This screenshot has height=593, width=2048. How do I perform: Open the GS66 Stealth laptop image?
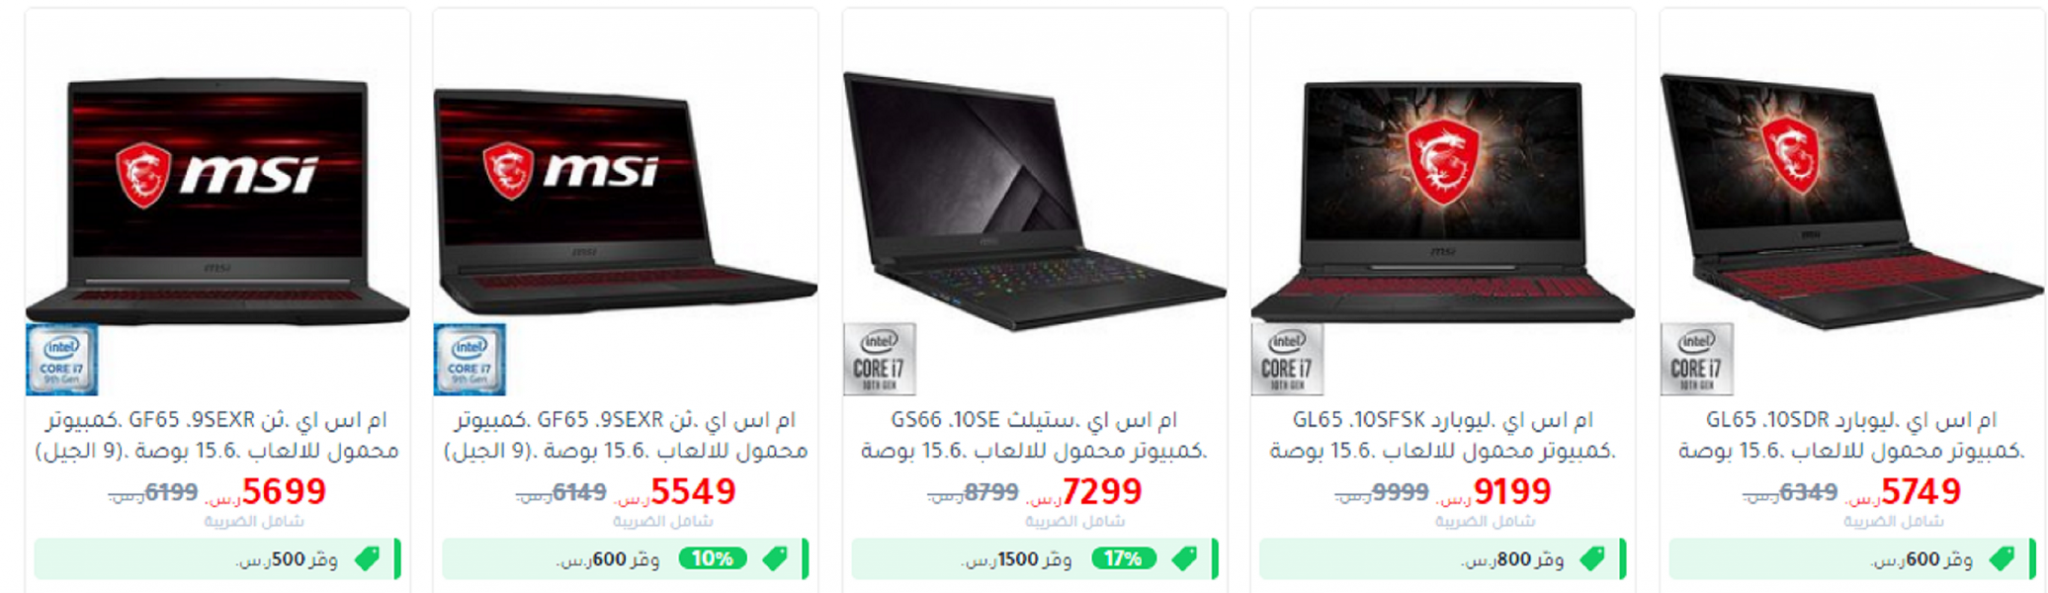(x=1034, y=200)
